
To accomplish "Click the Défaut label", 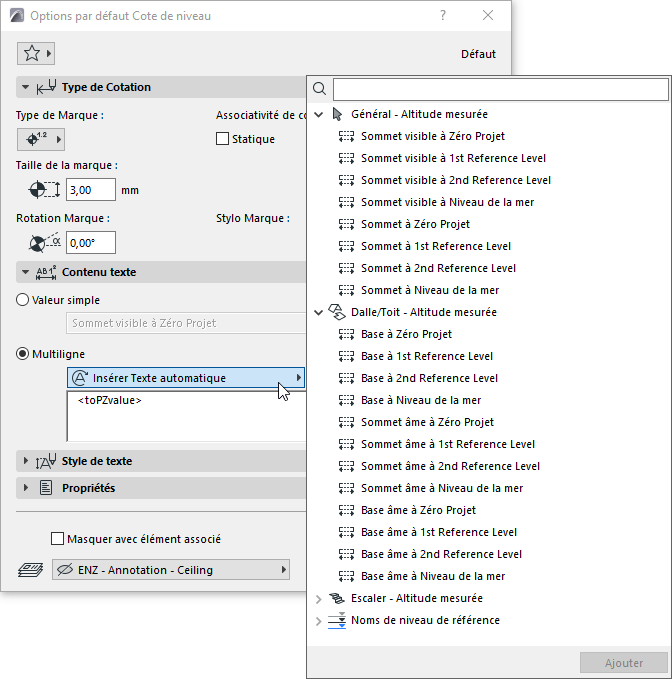I will click(x=478, y=54).
